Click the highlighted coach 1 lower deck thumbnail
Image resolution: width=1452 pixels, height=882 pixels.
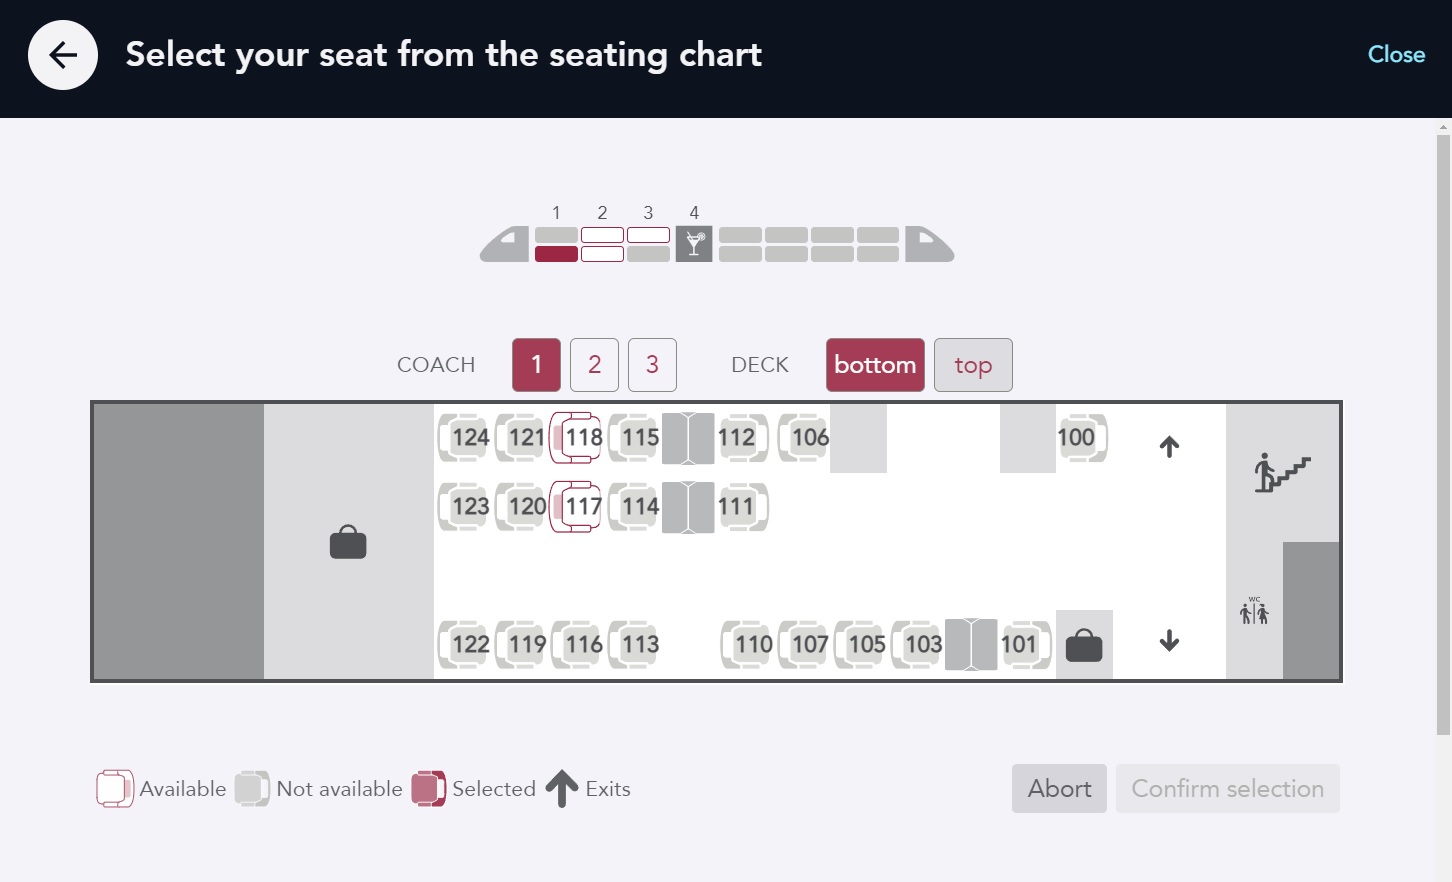(556, 254)
